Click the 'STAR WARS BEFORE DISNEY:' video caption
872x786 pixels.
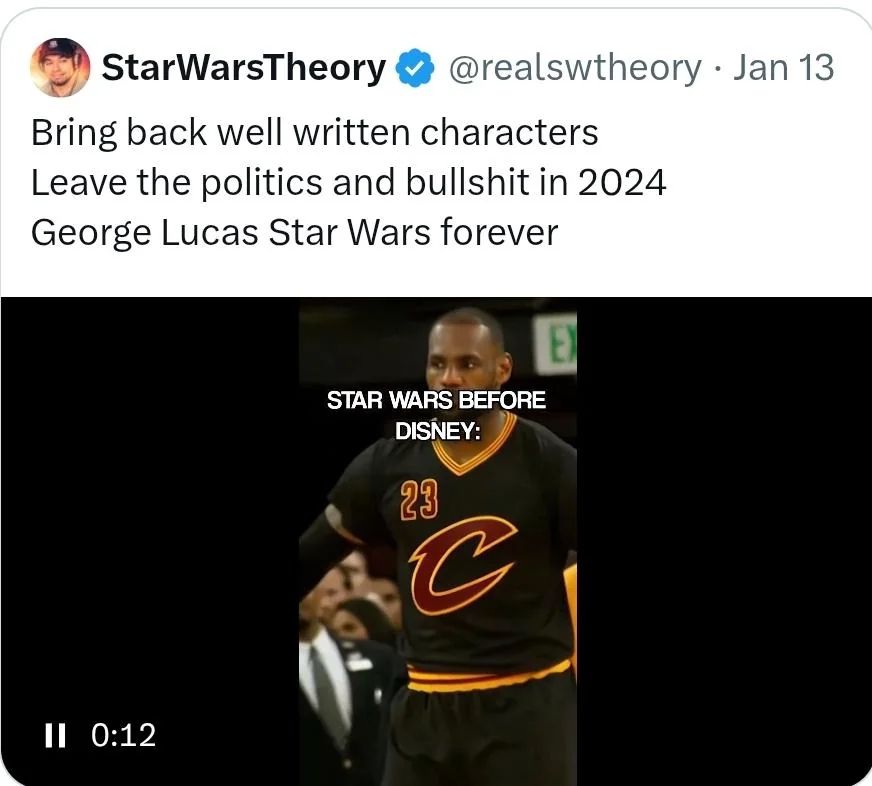(437, 415)
